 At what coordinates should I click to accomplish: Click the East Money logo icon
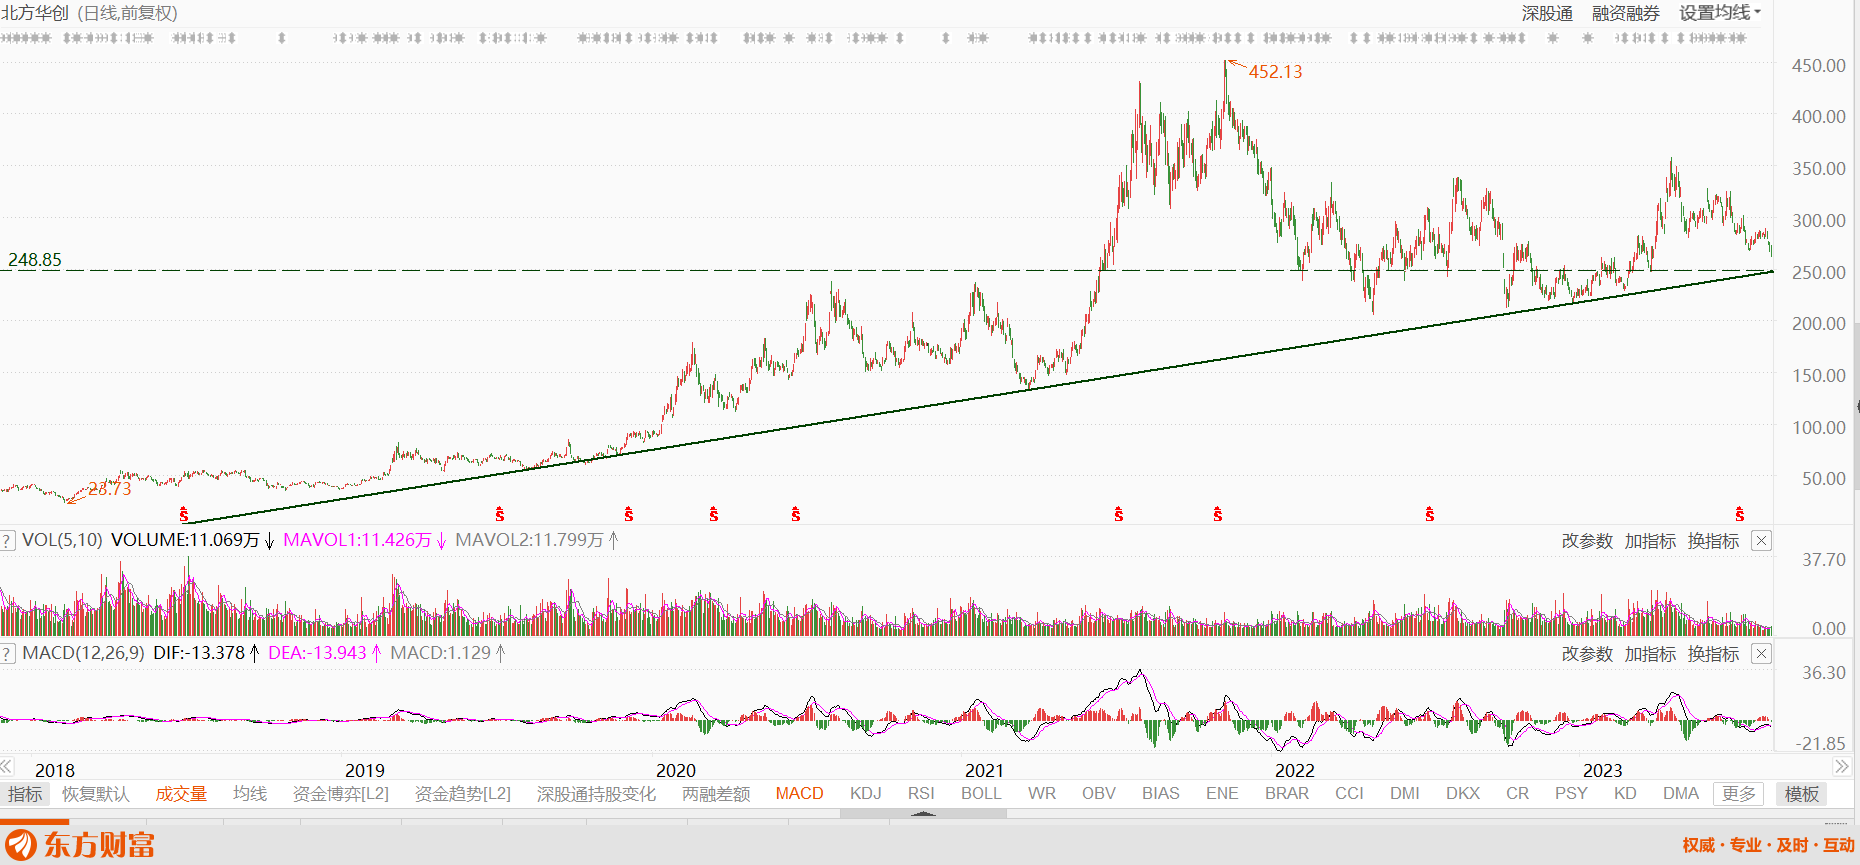[x=20, y=845]
